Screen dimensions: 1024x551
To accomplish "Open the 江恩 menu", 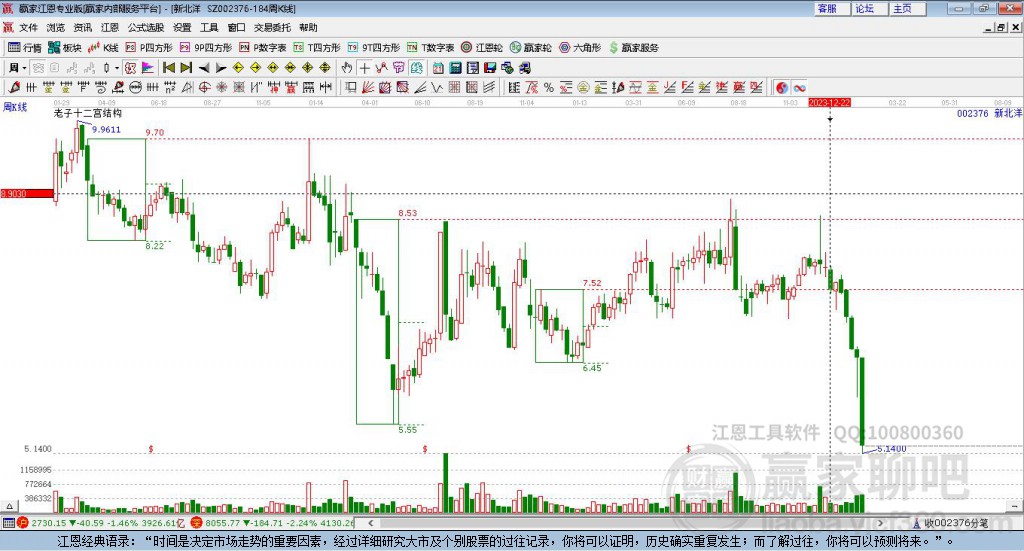I will [x=110, y=27].
